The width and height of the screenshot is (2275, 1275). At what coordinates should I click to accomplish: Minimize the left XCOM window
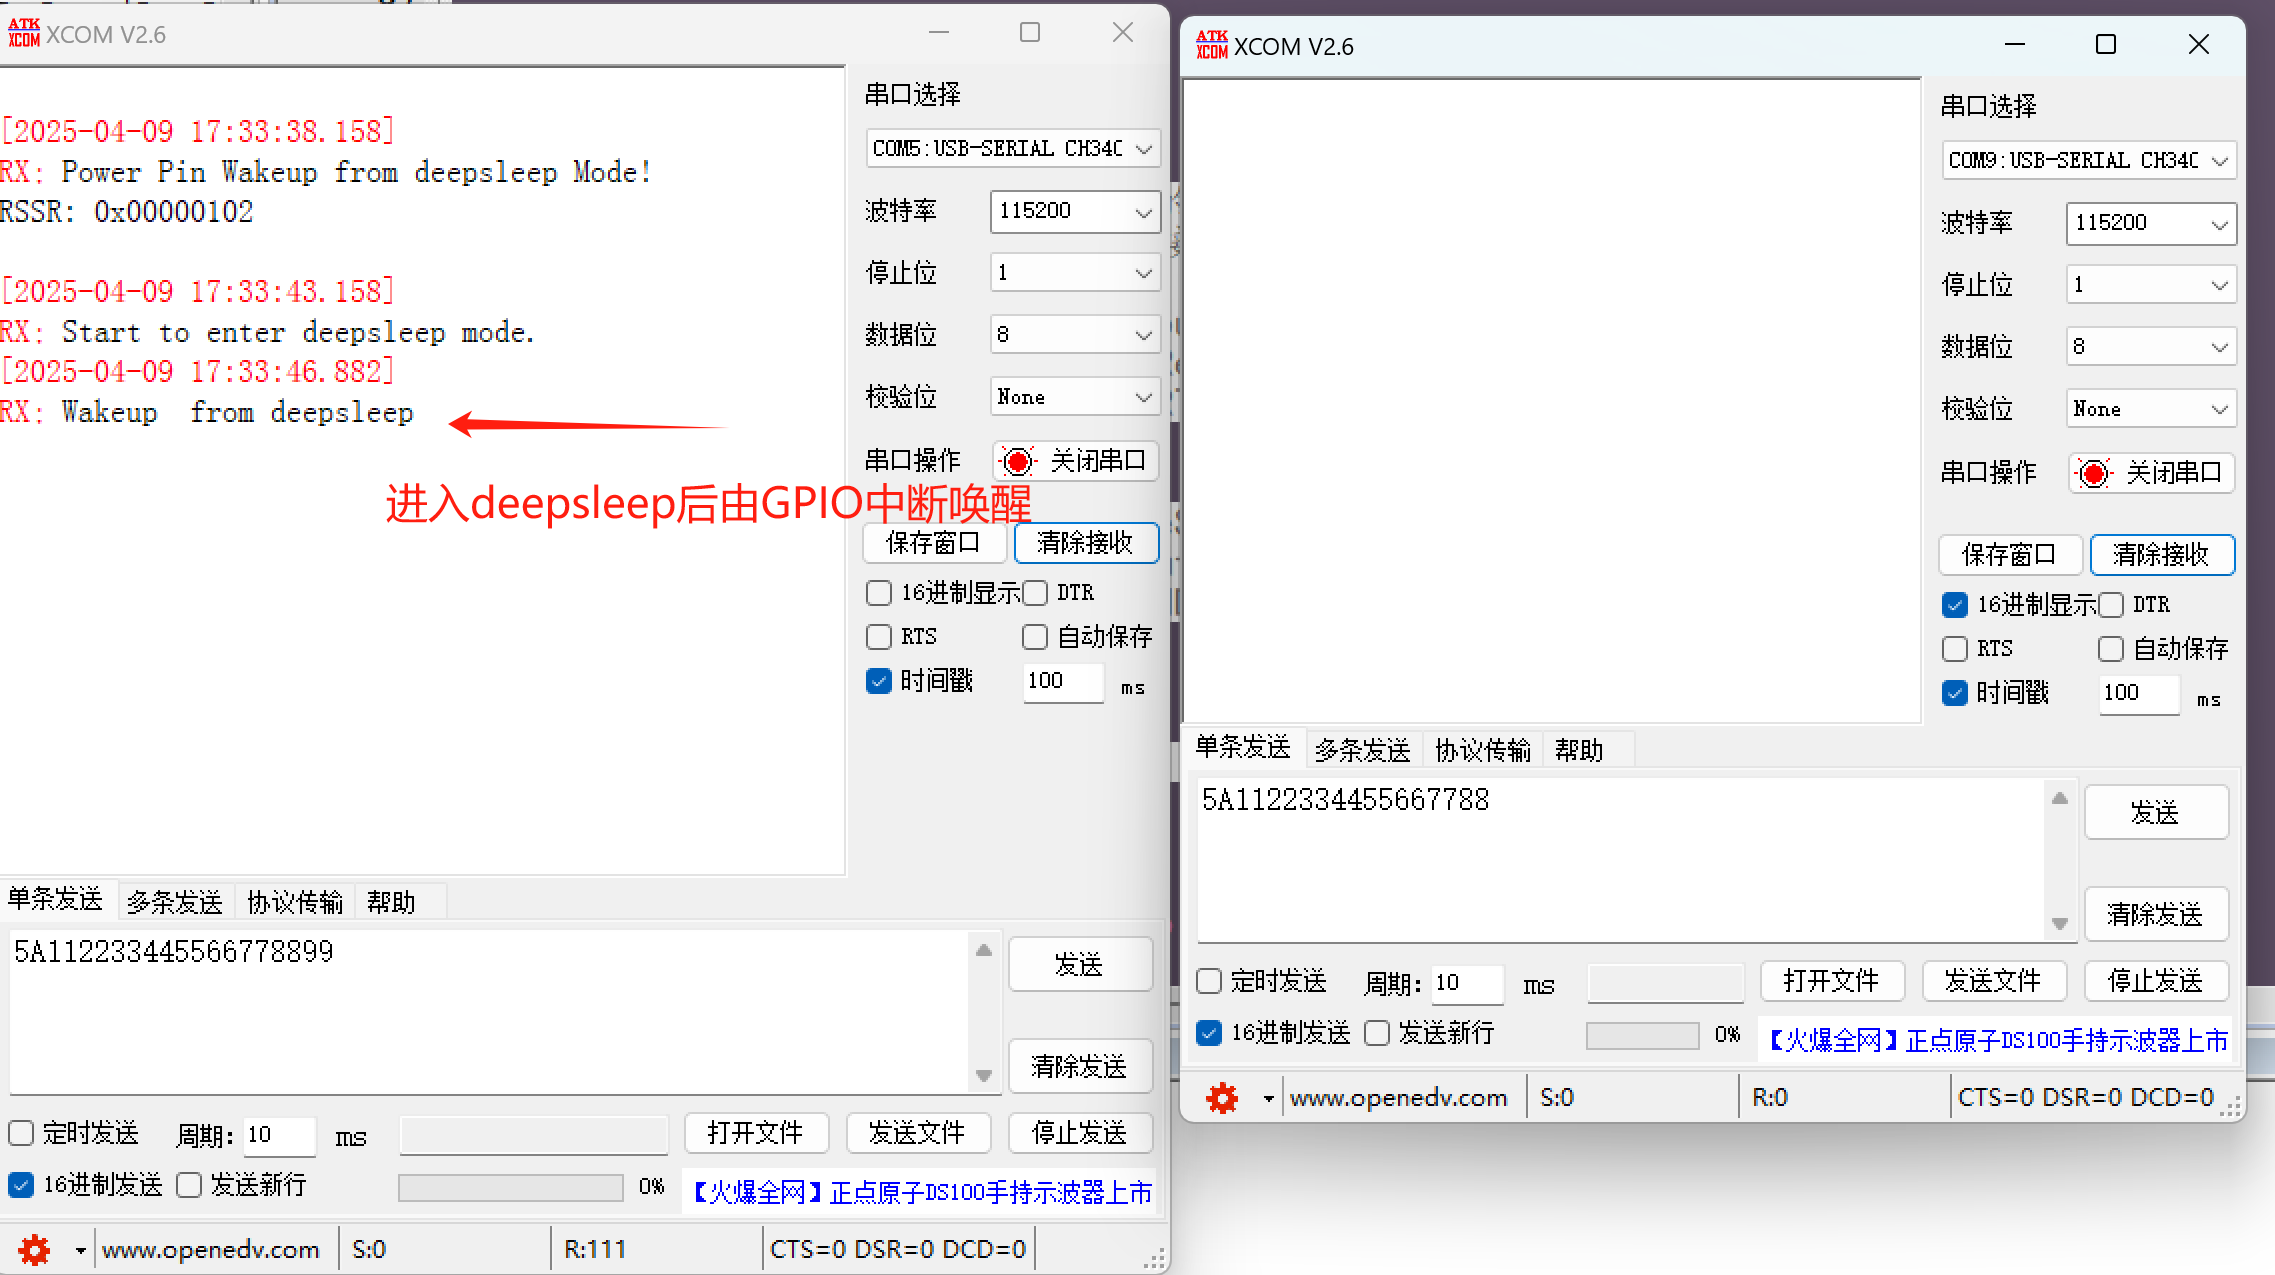click(x=939, y=33)
